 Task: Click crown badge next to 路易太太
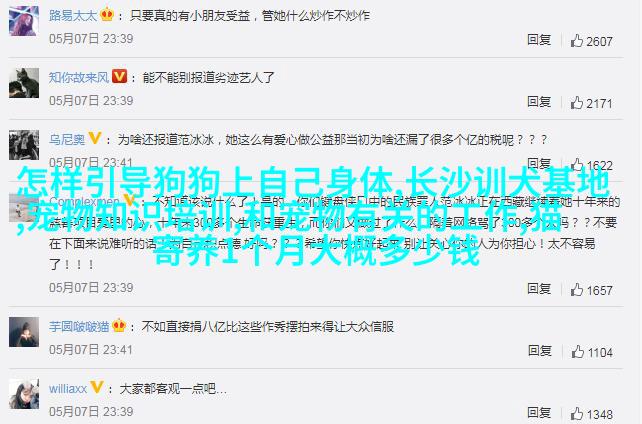click(x=107, y=14)
